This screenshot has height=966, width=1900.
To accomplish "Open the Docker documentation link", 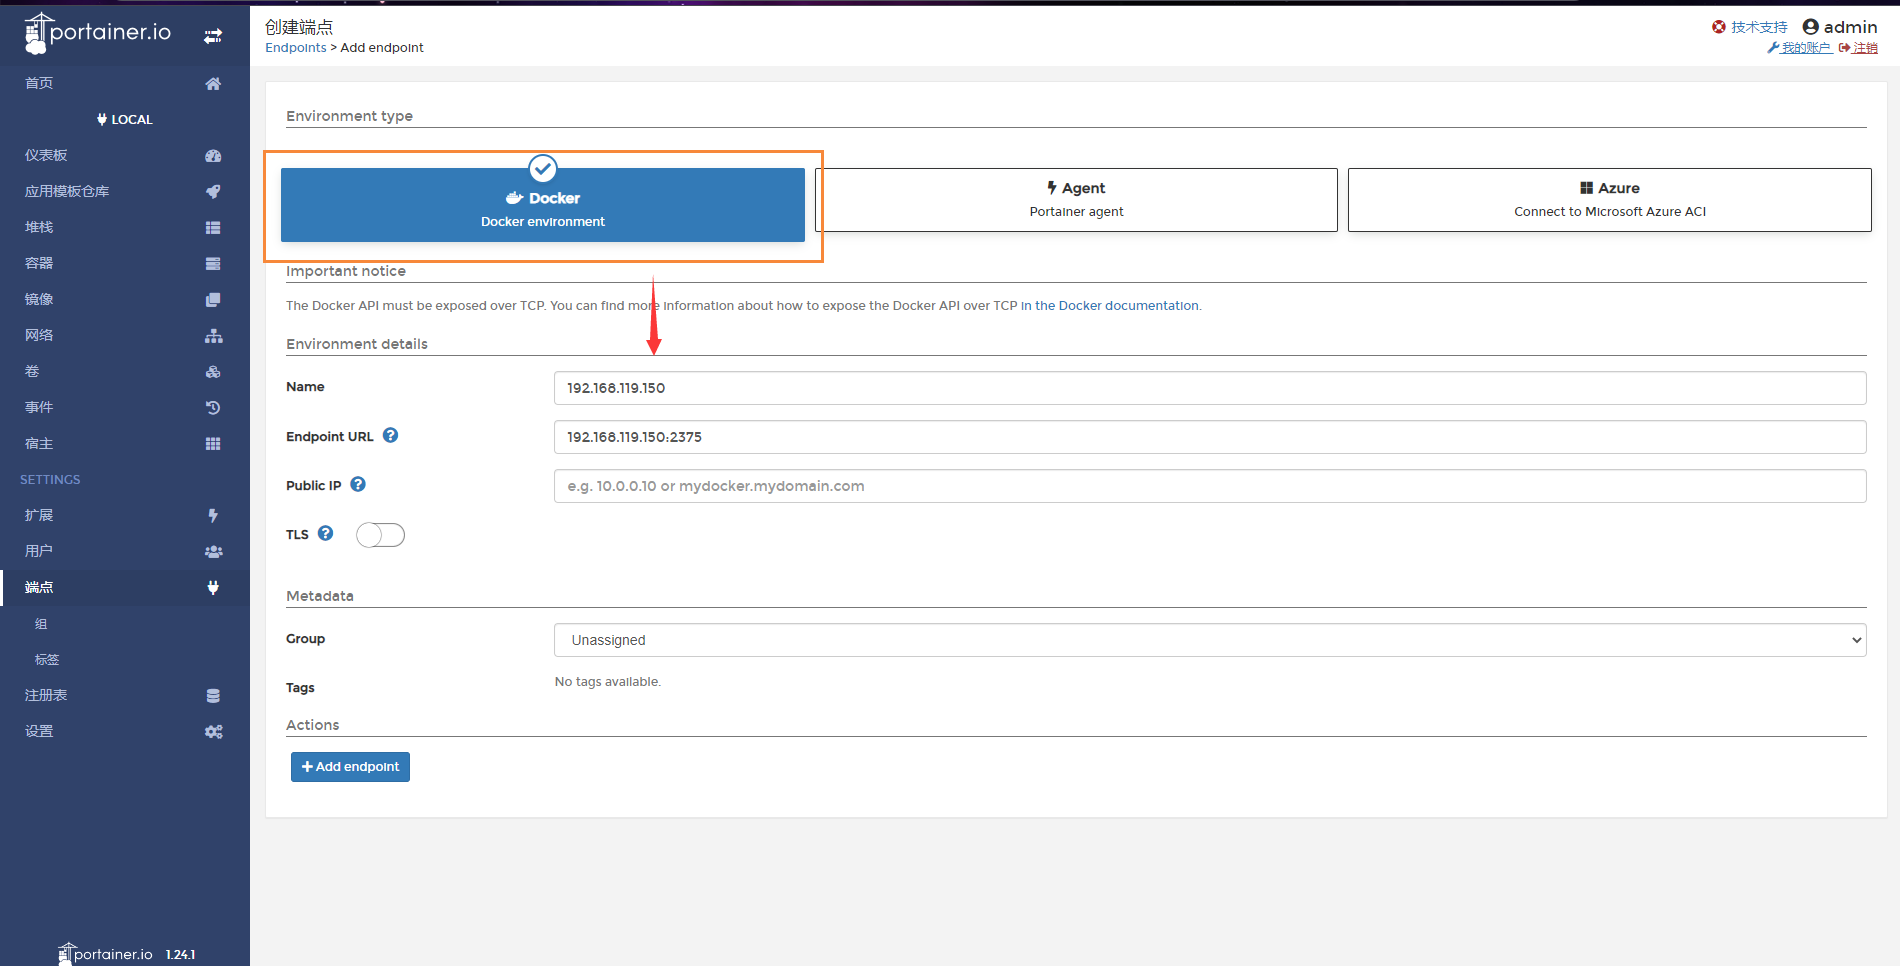I will [1110, 306].
